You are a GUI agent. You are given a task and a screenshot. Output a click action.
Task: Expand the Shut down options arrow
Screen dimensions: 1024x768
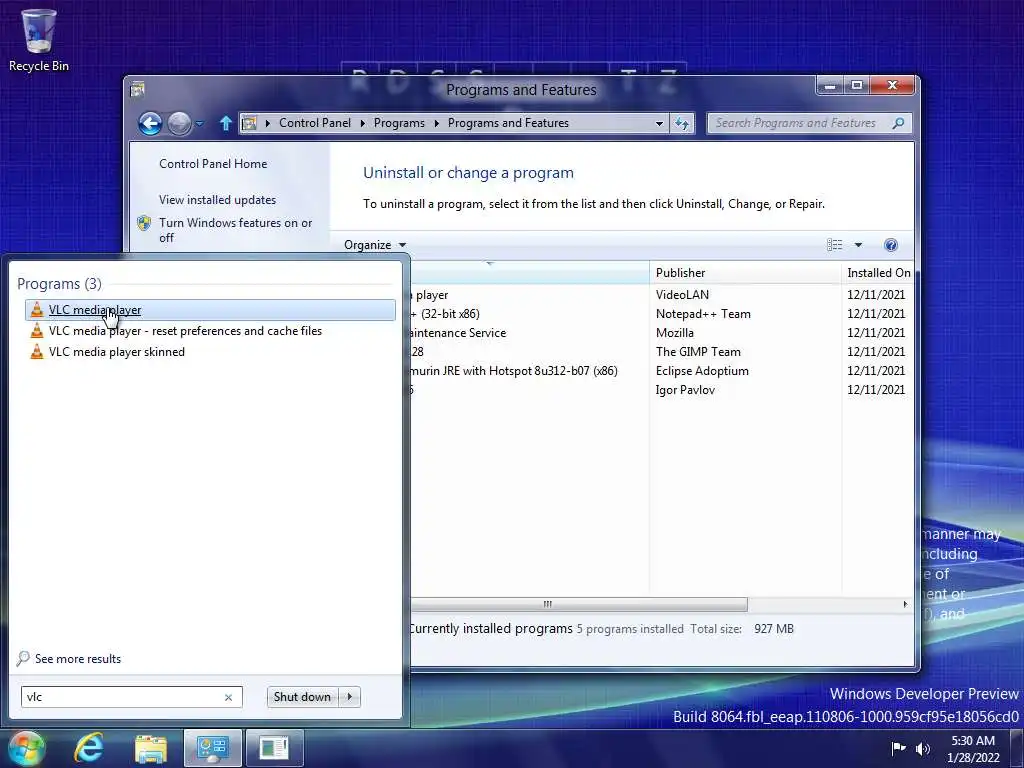(x=350, y=697)
